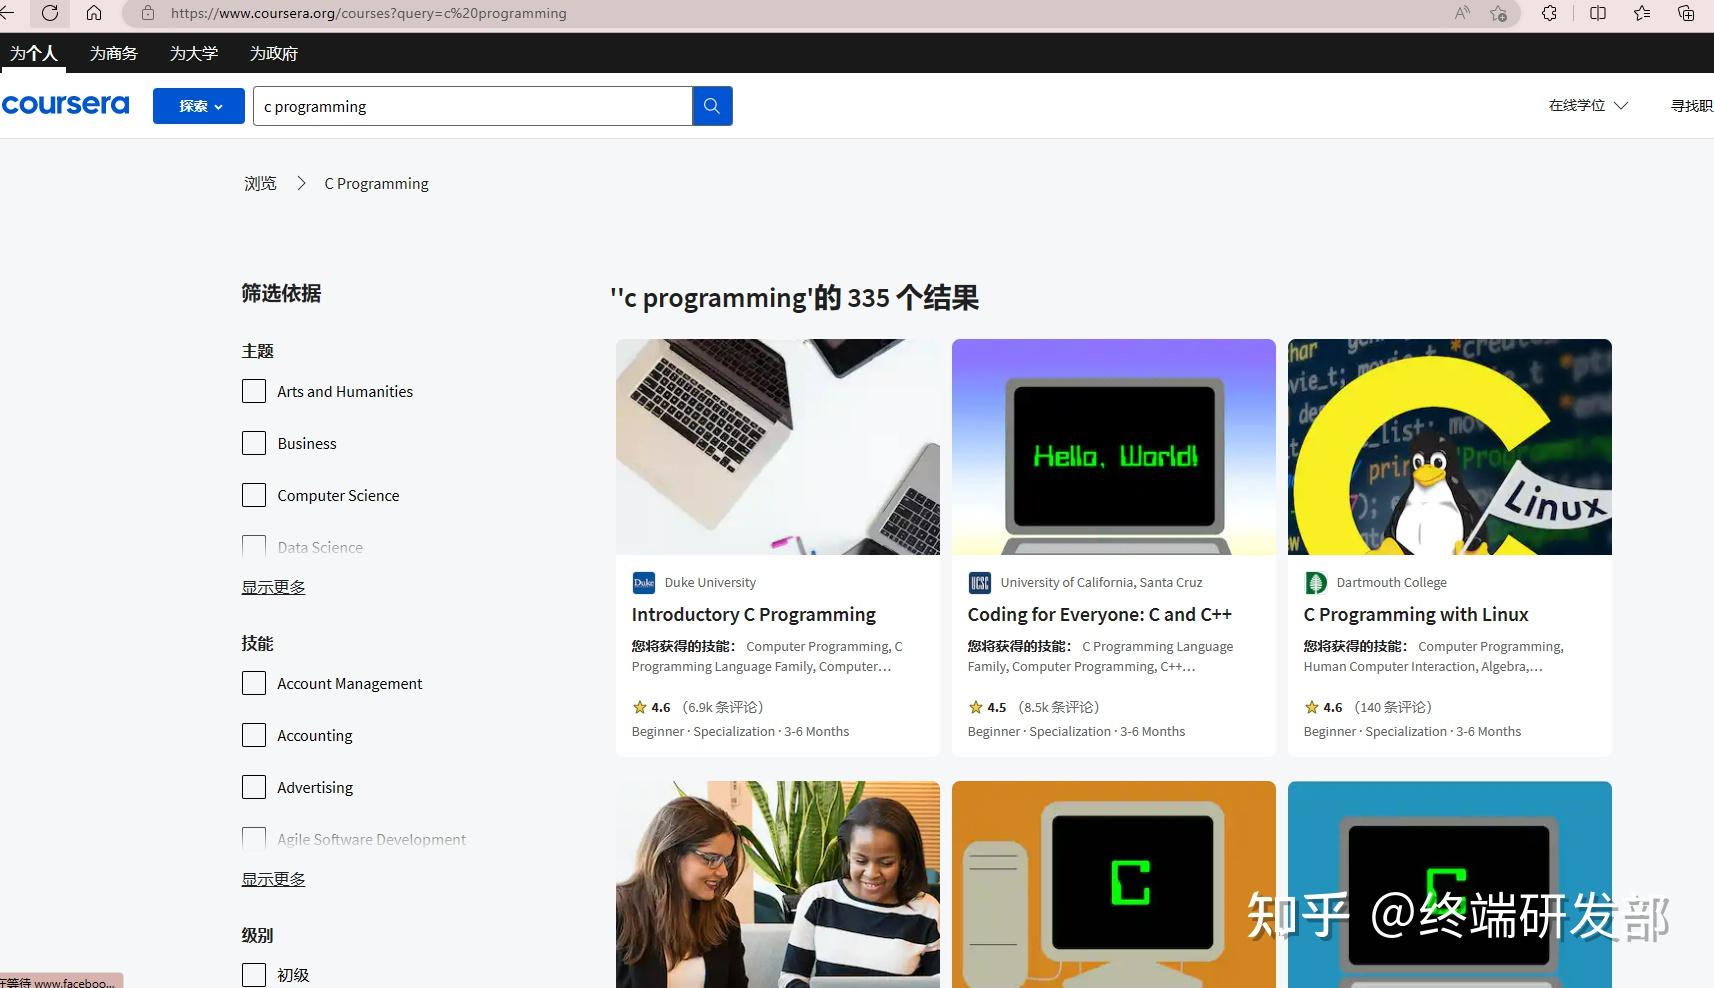The height and width of the screenshot is (988, 1714).
Task: Click the 6.9k 条评论 review count
Action: 723,707
